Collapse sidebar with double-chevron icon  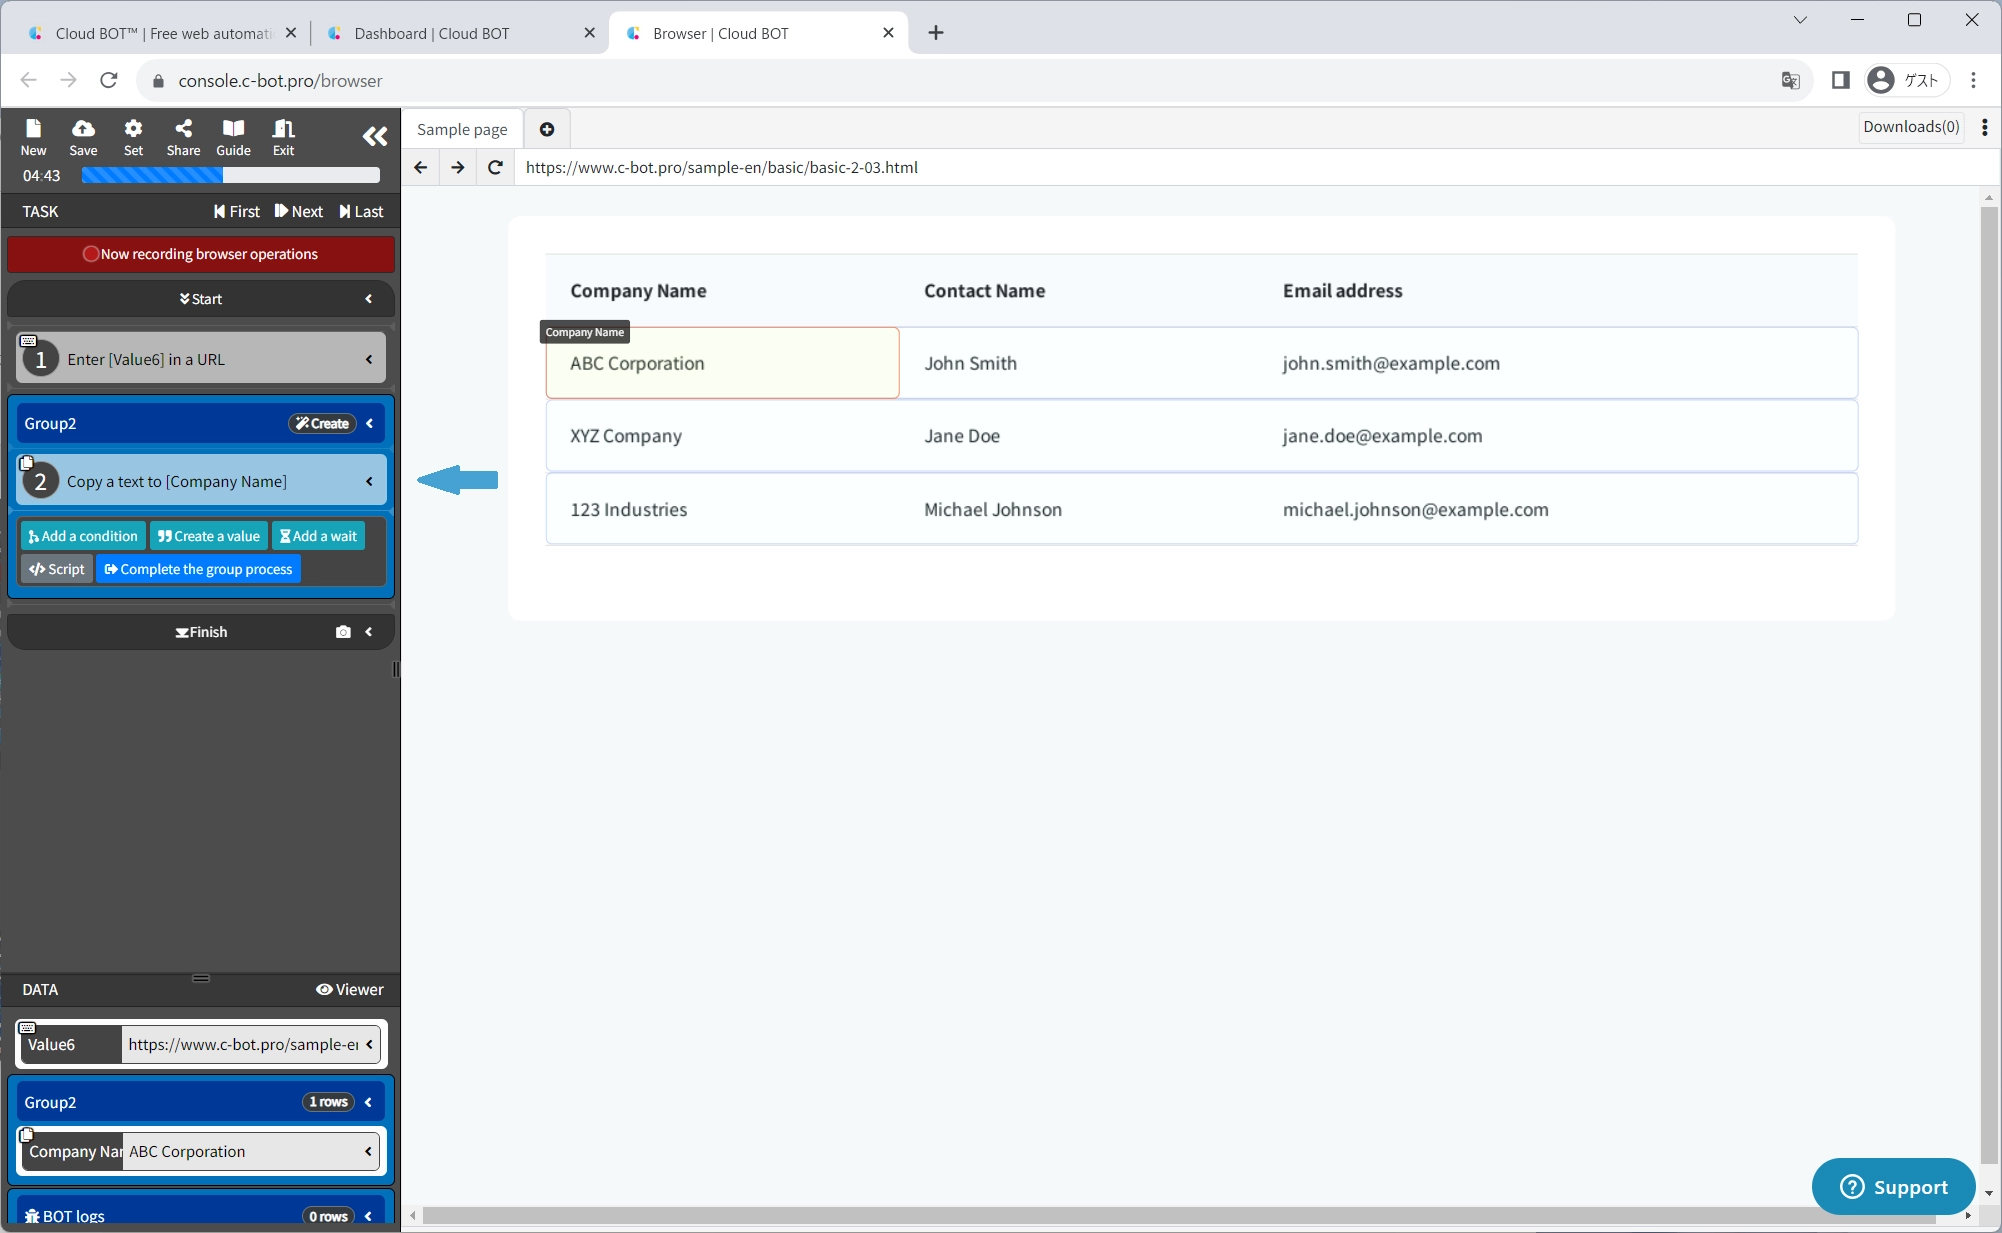[x=374, y=137]
